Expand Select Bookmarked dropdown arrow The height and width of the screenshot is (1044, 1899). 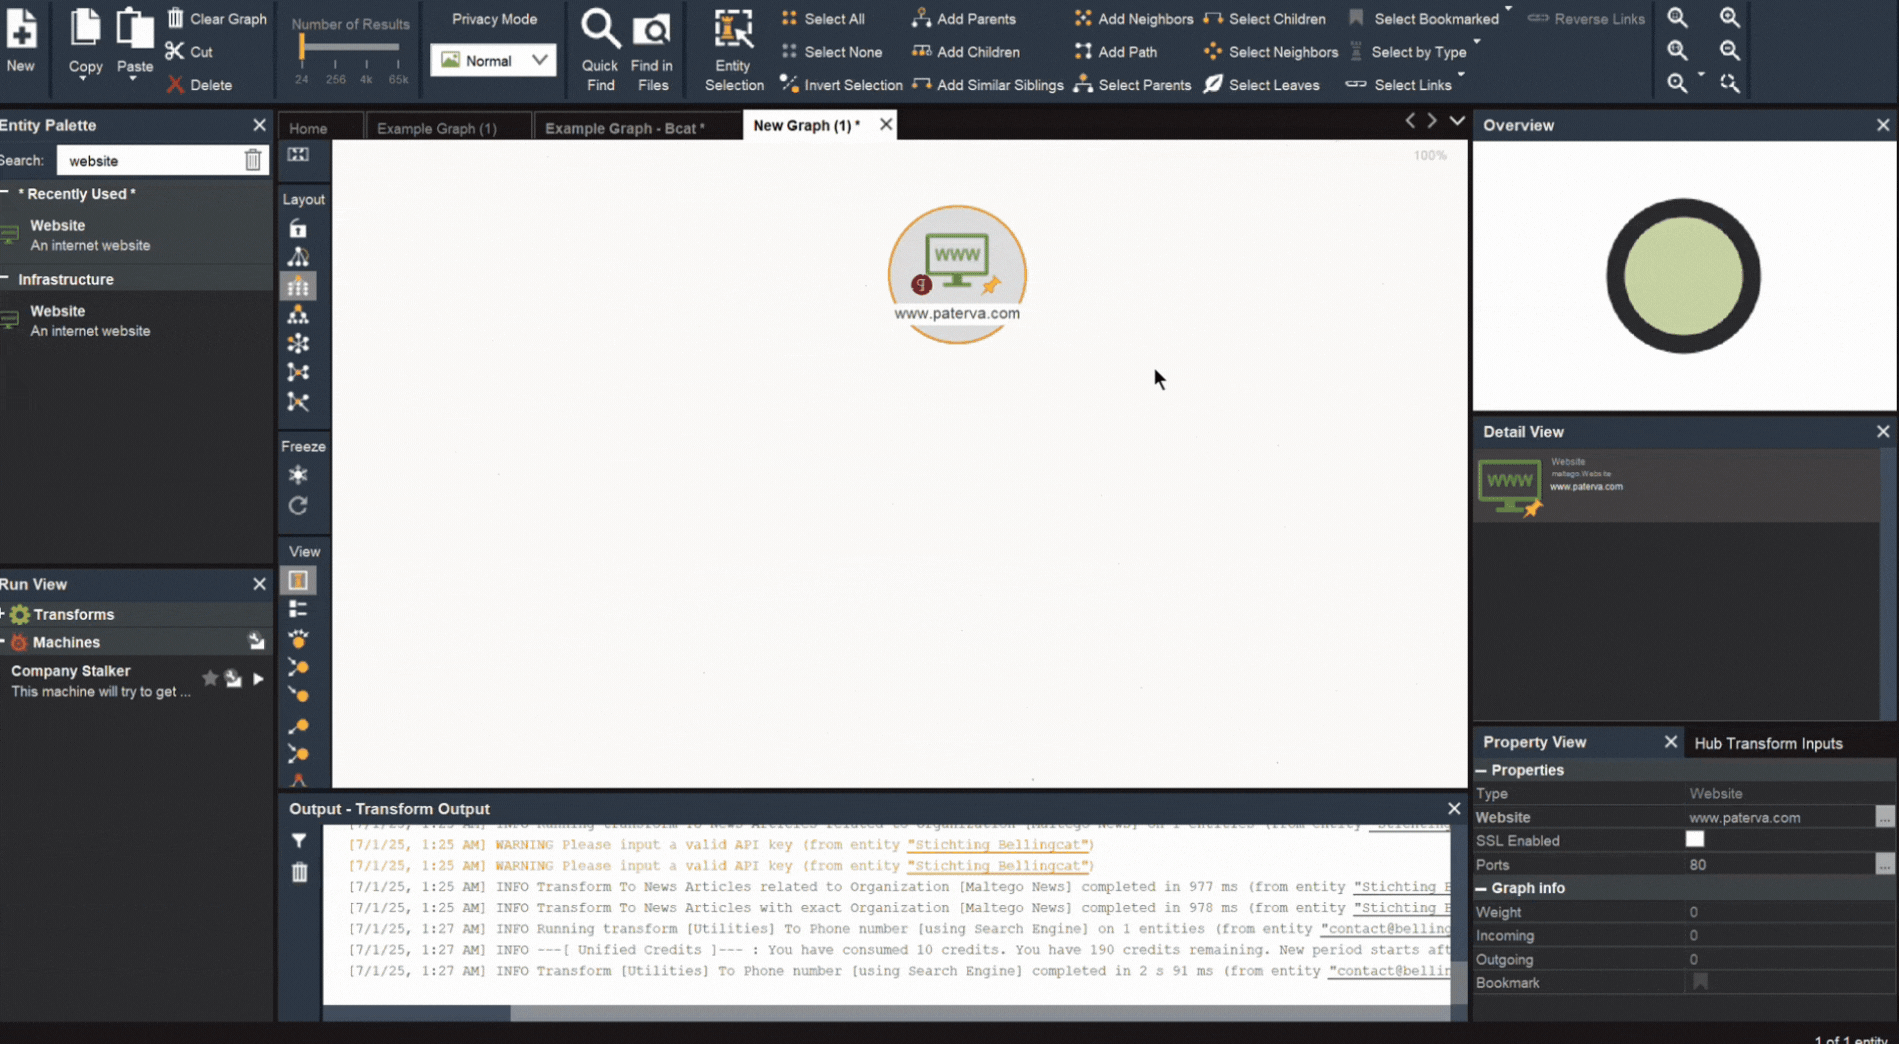coord(1508,9)
